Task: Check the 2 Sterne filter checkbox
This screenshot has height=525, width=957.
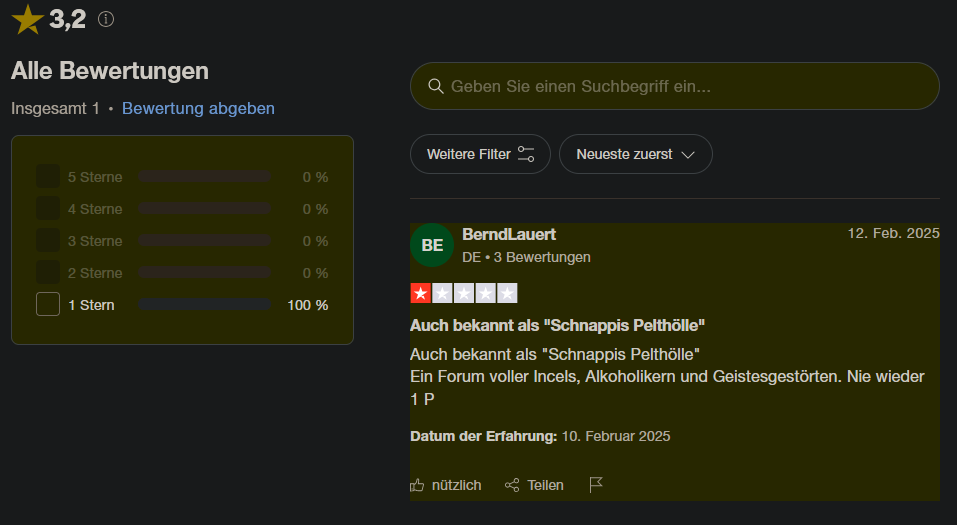Action: pyautogui.click(x=48, y=272)
